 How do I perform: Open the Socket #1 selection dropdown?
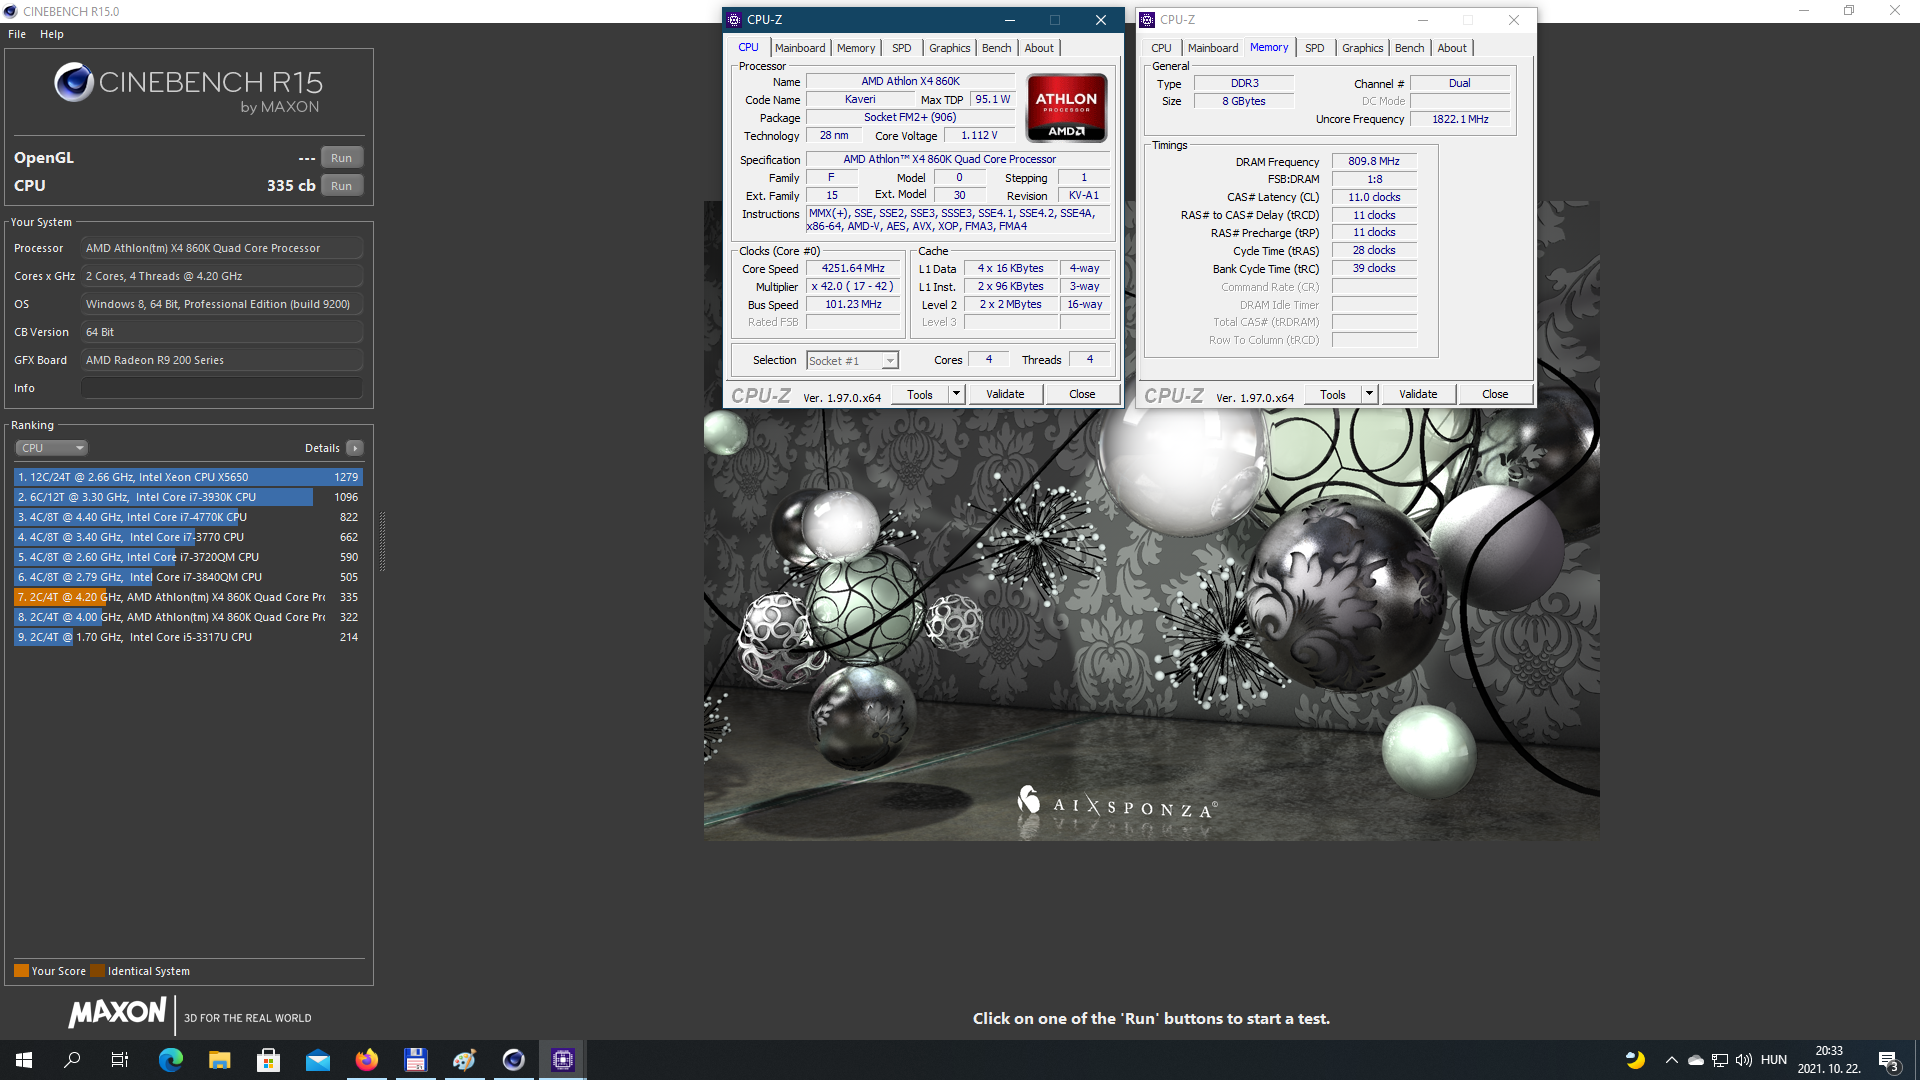tap(853, 361)
